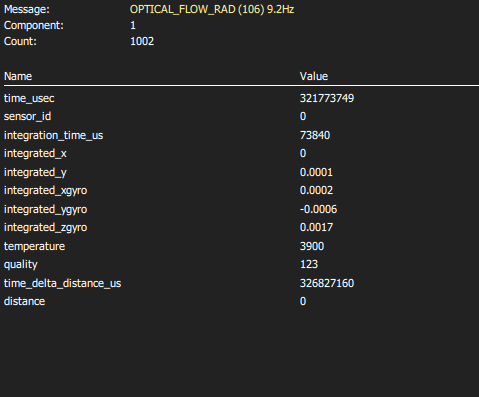
Task: Select the quality value 123
Action: [309, 264]
